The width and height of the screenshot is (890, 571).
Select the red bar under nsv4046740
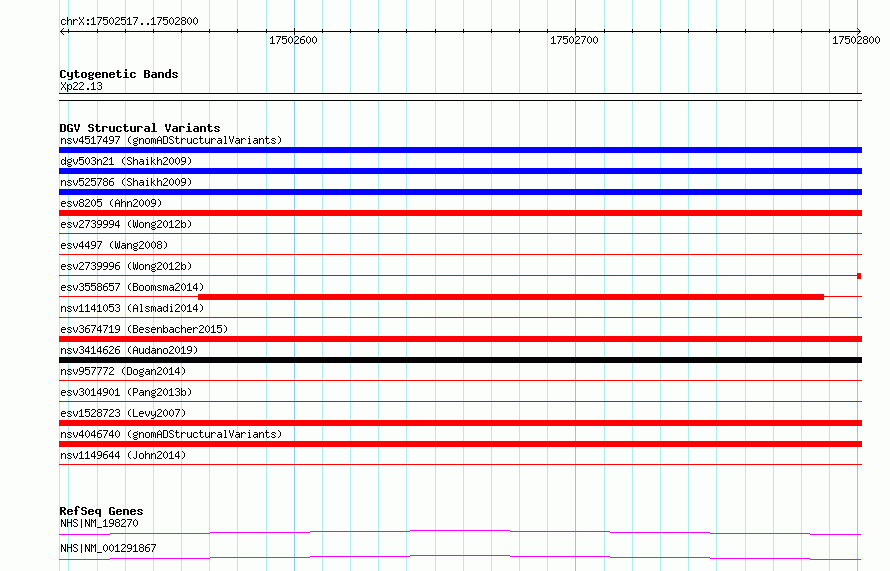click(x=460, y=444)
